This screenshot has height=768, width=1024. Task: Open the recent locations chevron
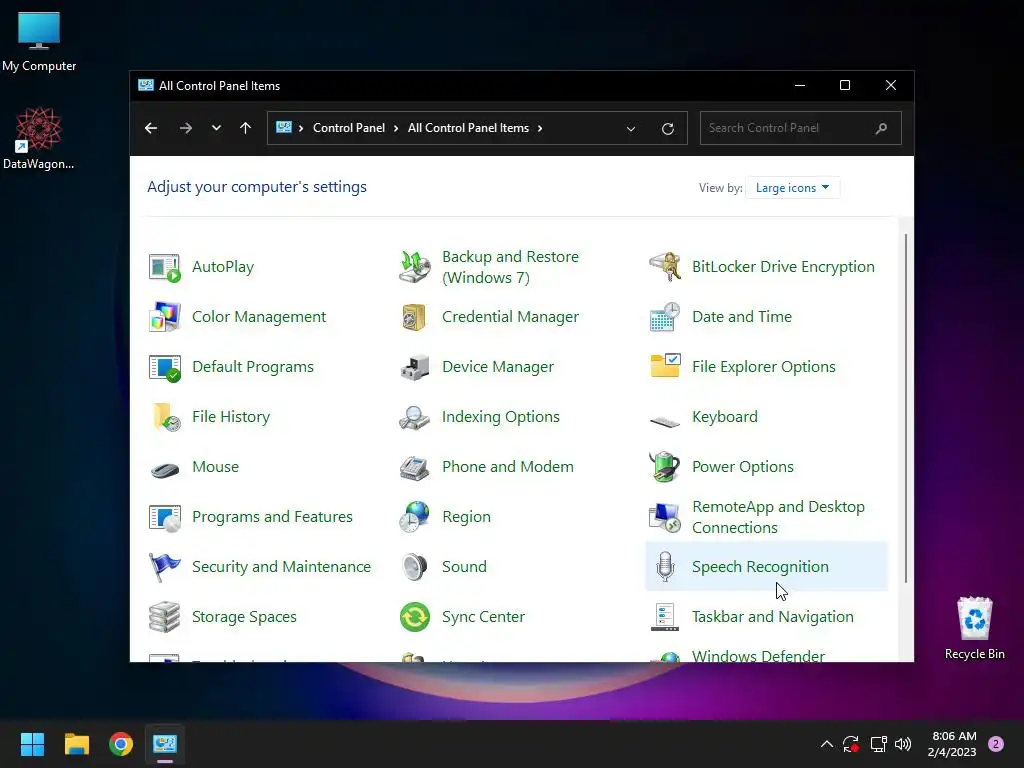pyautogui.click(x=216, y=128)
